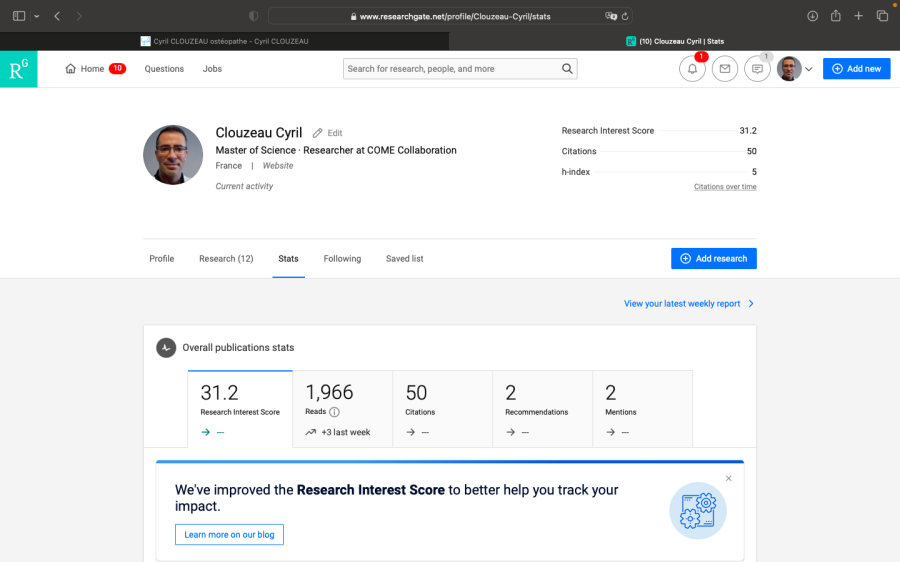Open the messages envelope icon
This screenshot has height=562, width=900.
(x=725, y=69)
